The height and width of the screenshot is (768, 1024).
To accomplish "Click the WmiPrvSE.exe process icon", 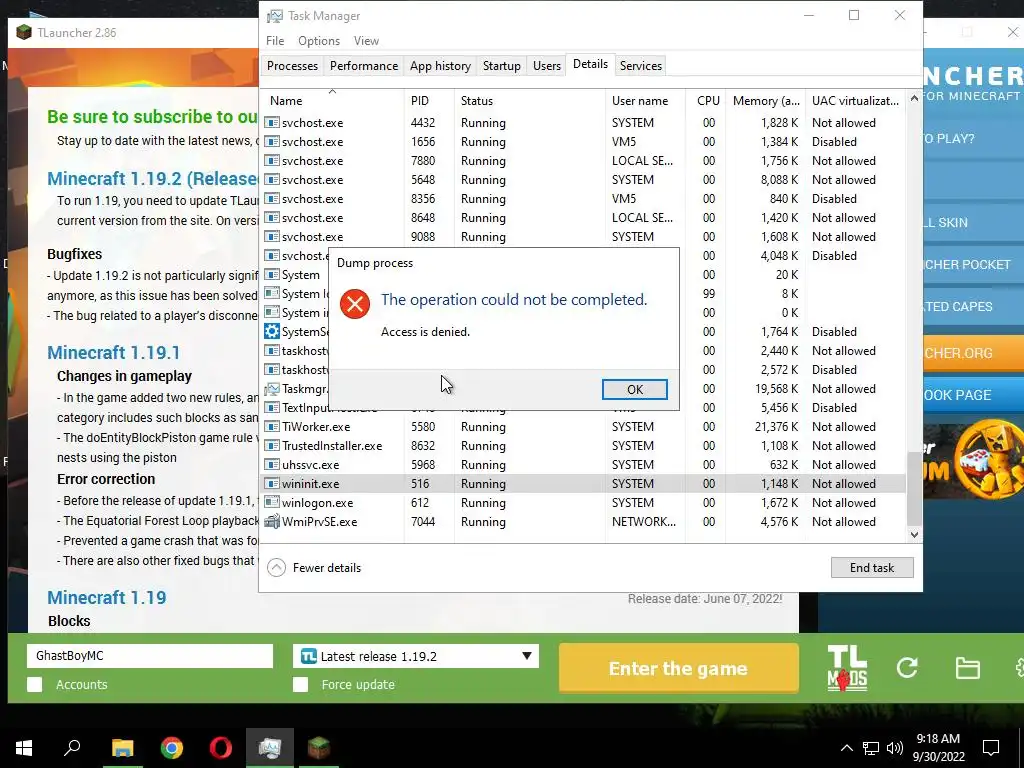I will pyautogui.click(x=272, y=522).
